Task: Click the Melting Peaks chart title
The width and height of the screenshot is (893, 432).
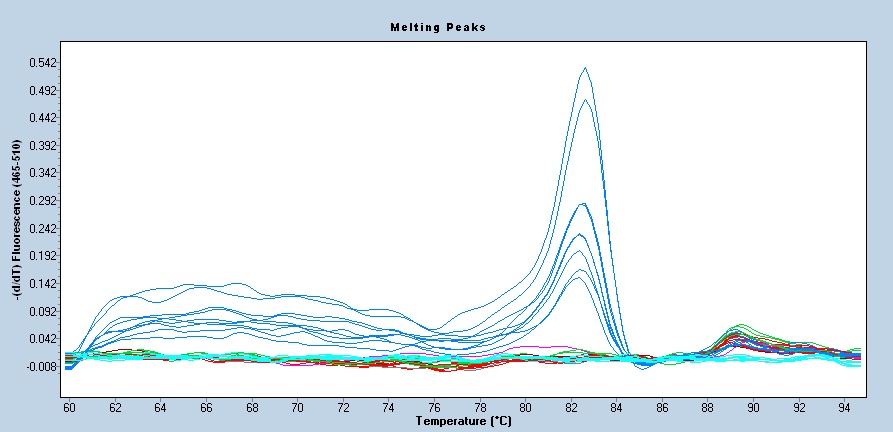Action: (x=437, y=27)
